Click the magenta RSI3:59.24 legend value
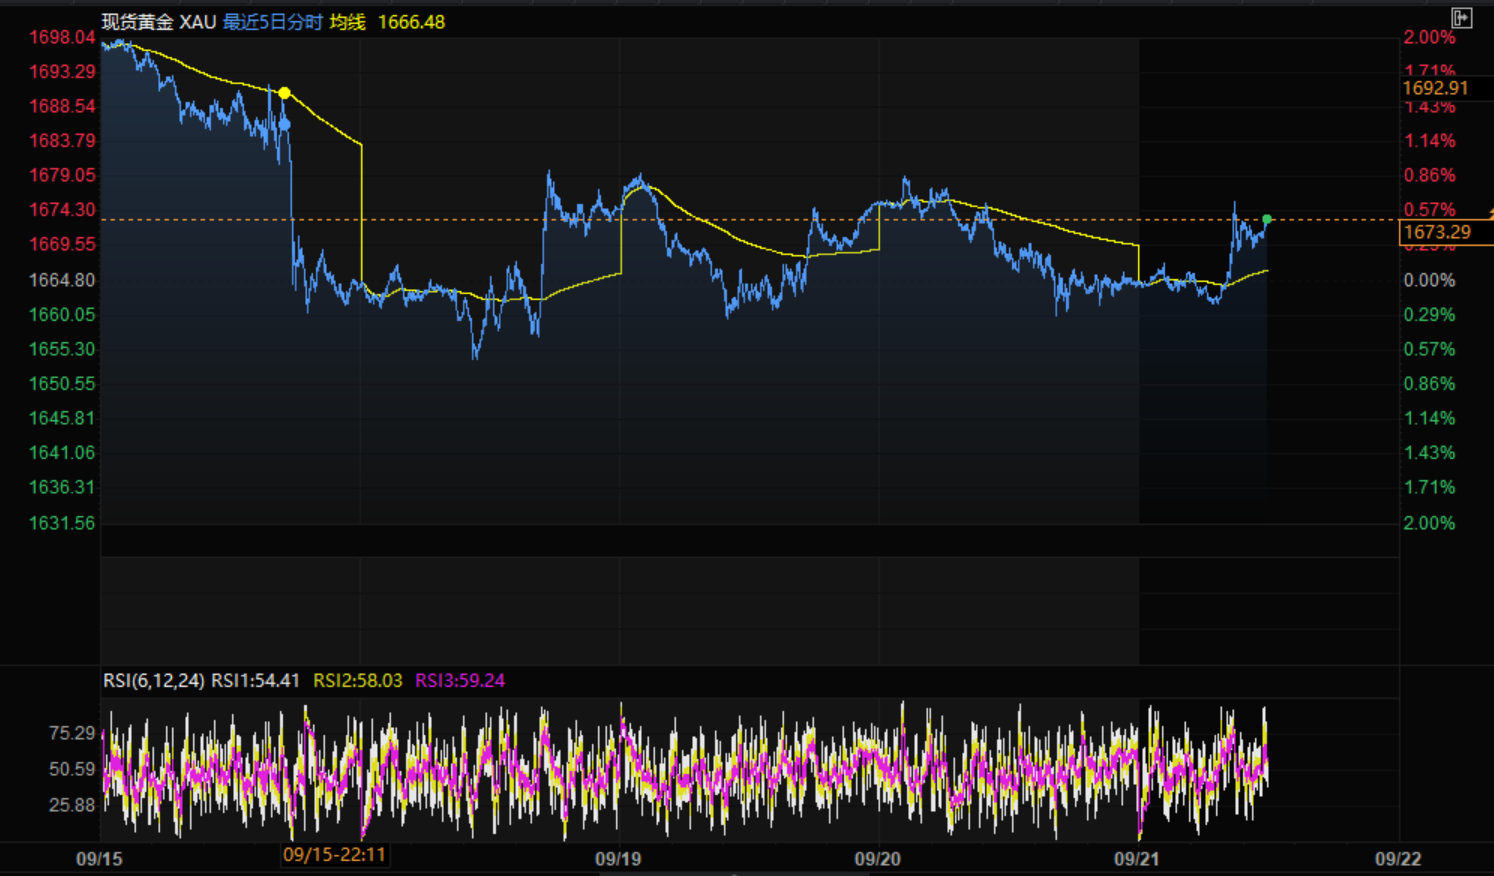The width and height of the screenshot is (1494, 876). pyautogui.click(x=460, y=681)
